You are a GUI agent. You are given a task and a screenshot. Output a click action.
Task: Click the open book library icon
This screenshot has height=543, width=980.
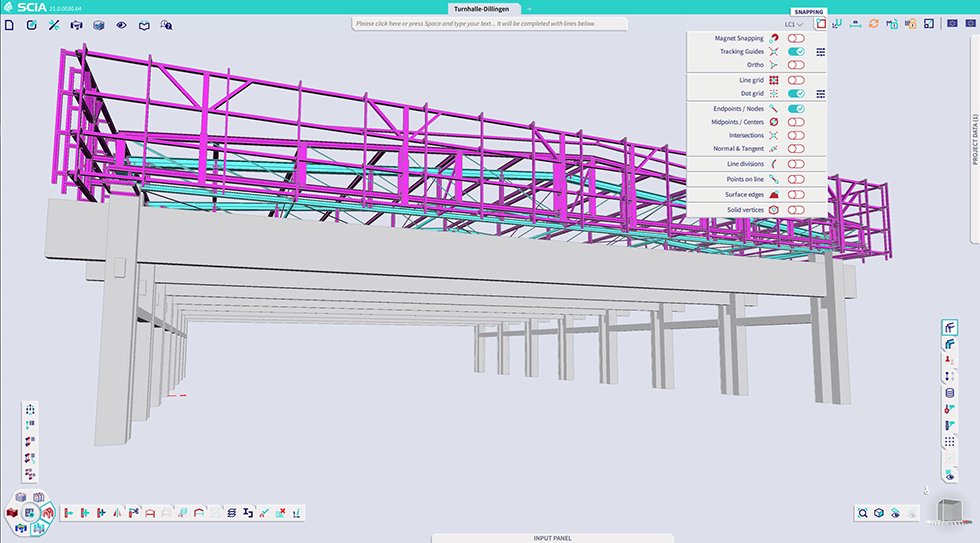[x=144, y=24]
